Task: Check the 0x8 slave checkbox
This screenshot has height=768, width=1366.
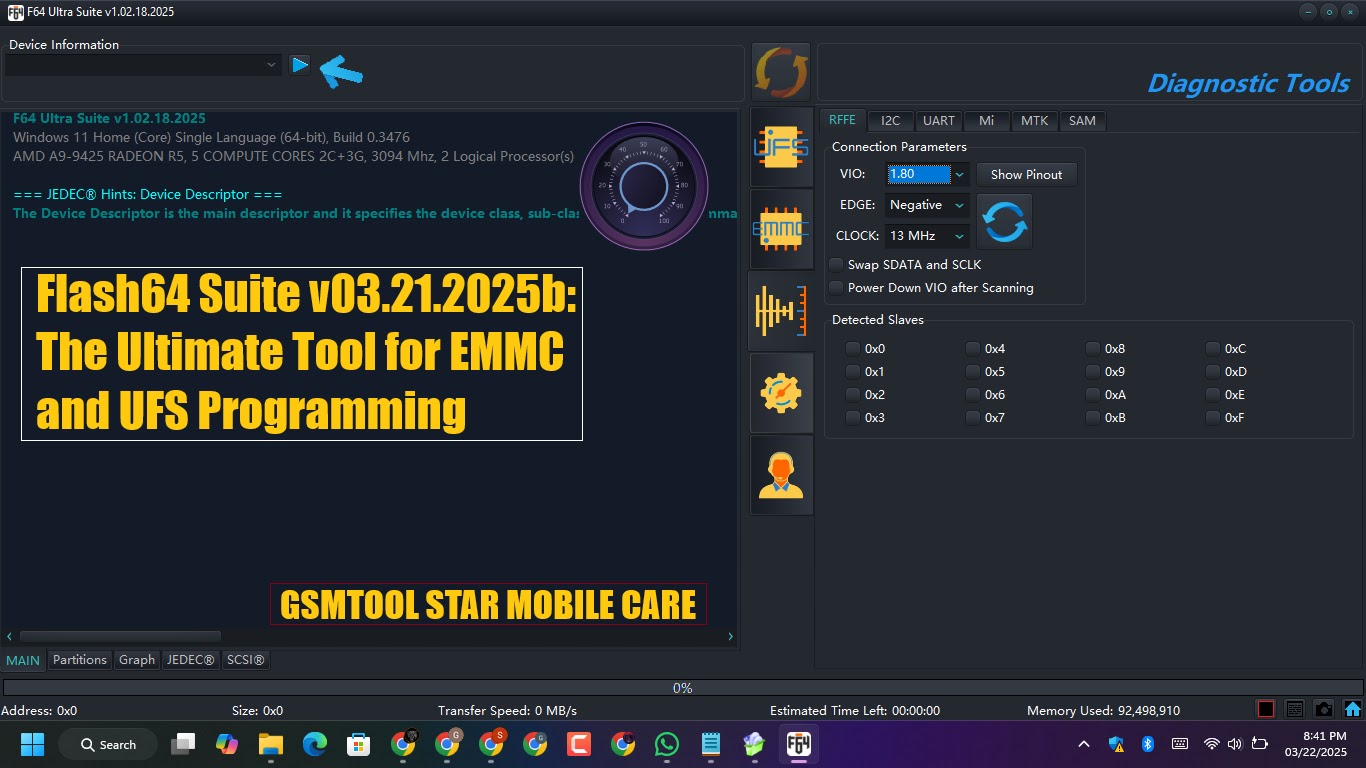Action: click(1093, 349)
